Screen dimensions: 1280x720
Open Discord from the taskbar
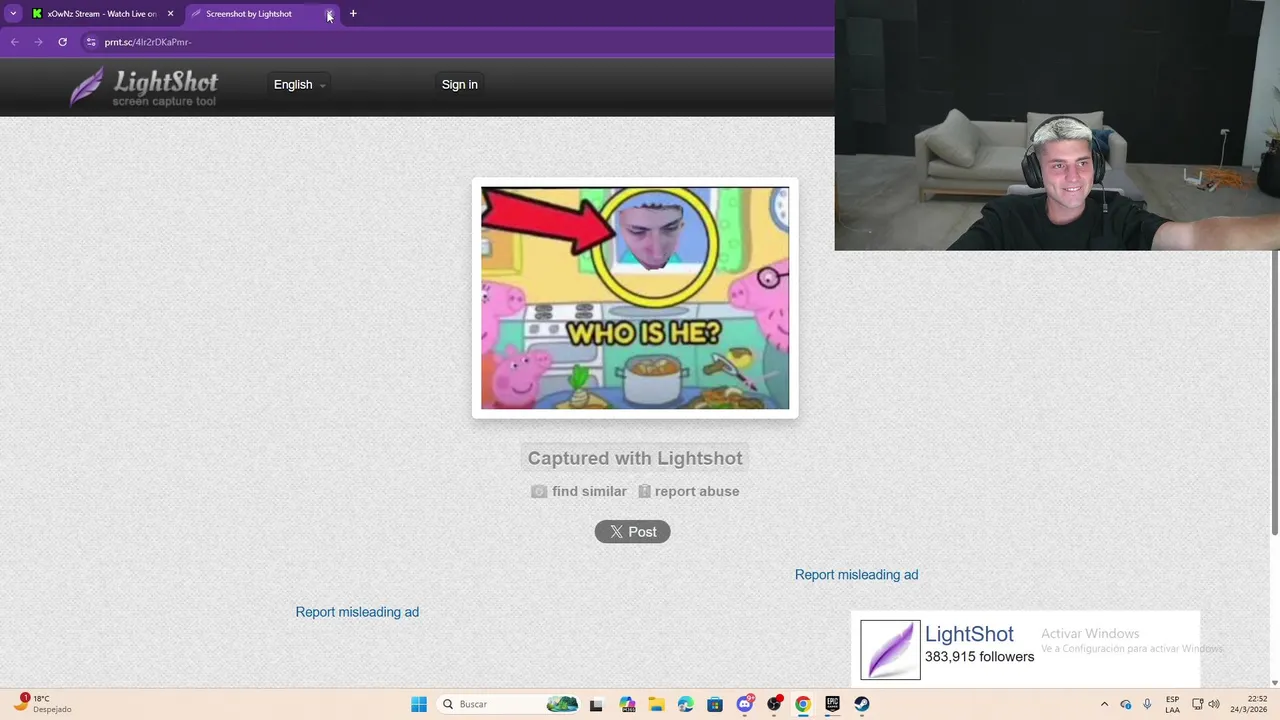pos(744,704)
